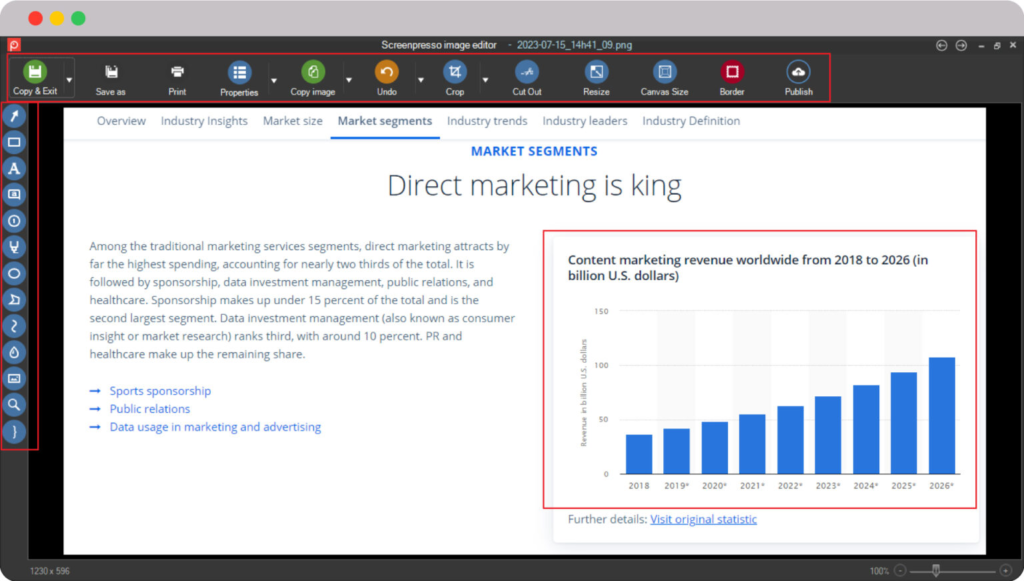The height and width of the screenshot is (581, 1024).
Task: Pick the Blur droplet tool
Action: (15, 352)
